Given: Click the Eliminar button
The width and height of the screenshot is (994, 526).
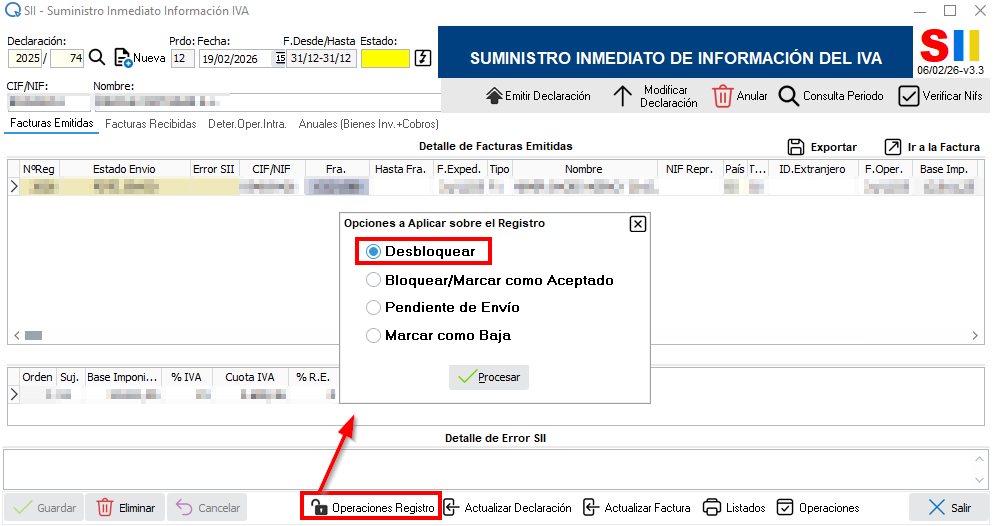Looking at the screenshot, I should [x=125, y=508].
